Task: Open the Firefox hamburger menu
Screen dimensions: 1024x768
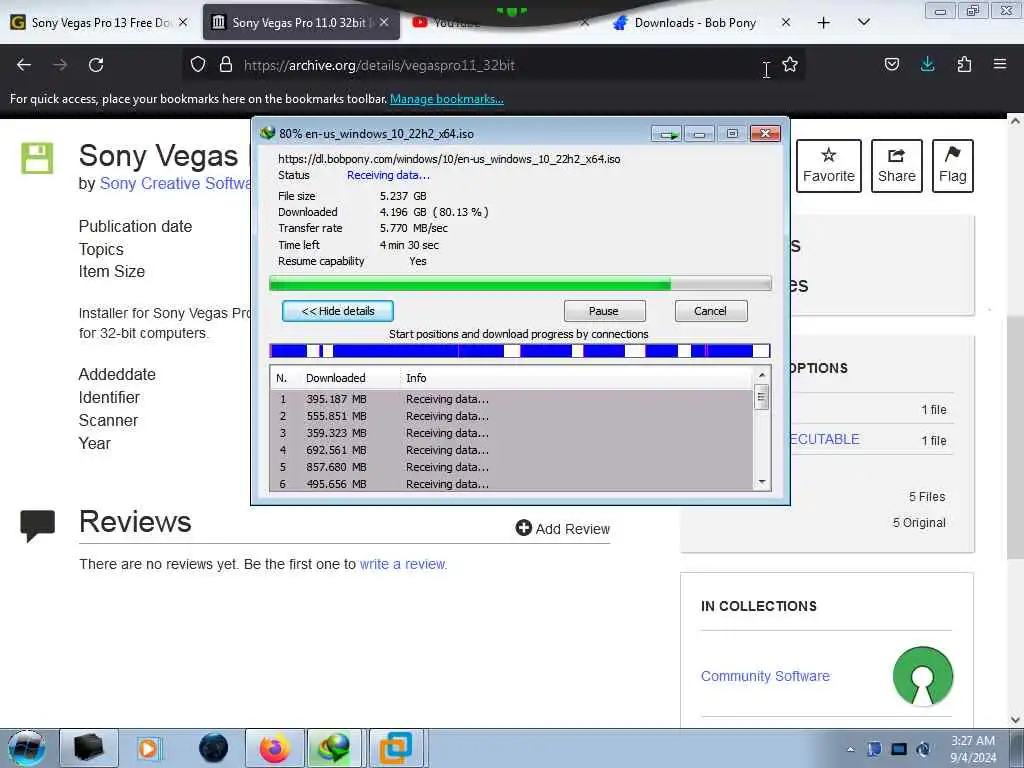Action: click(1000, 64)
